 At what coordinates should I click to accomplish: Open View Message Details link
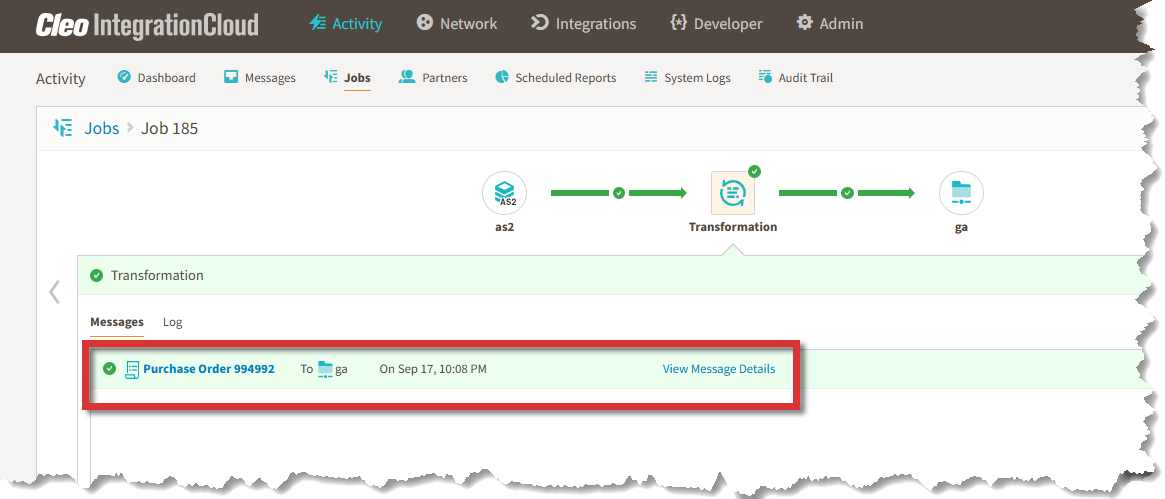coord(719,369)
